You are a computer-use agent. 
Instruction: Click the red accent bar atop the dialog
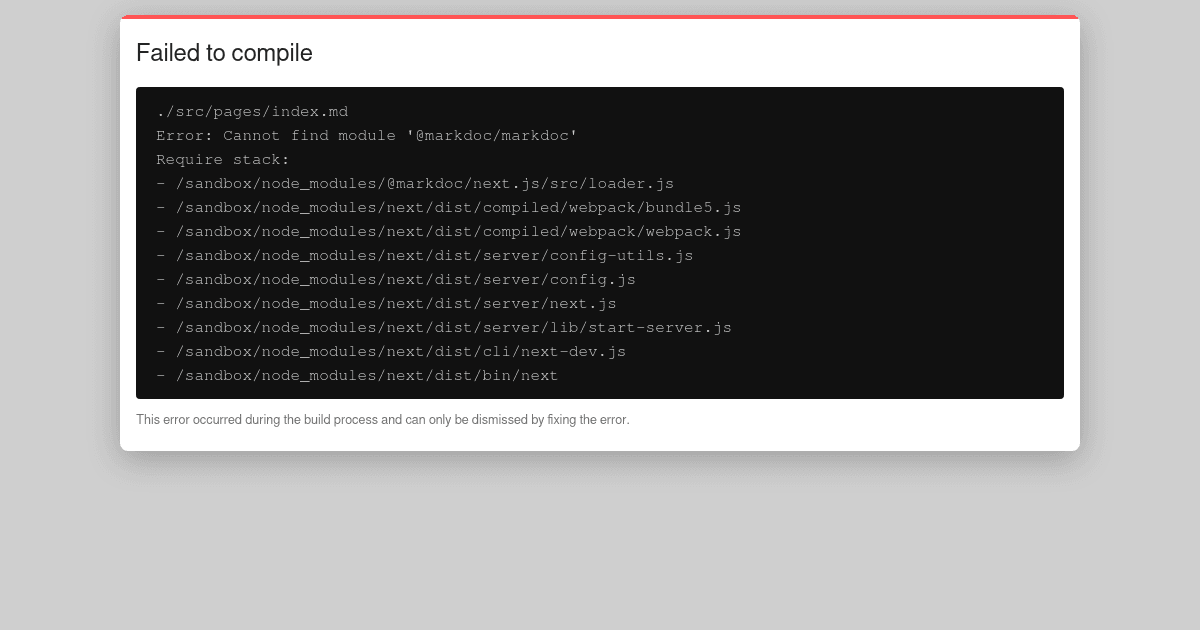pyautogui.click(x=600, y=17)
